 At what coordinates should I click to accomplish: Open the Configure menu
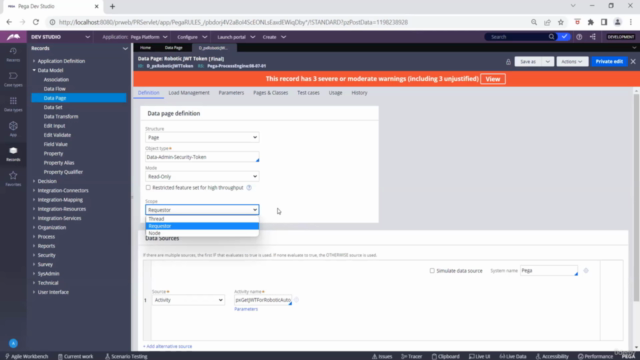coord(192,37)
